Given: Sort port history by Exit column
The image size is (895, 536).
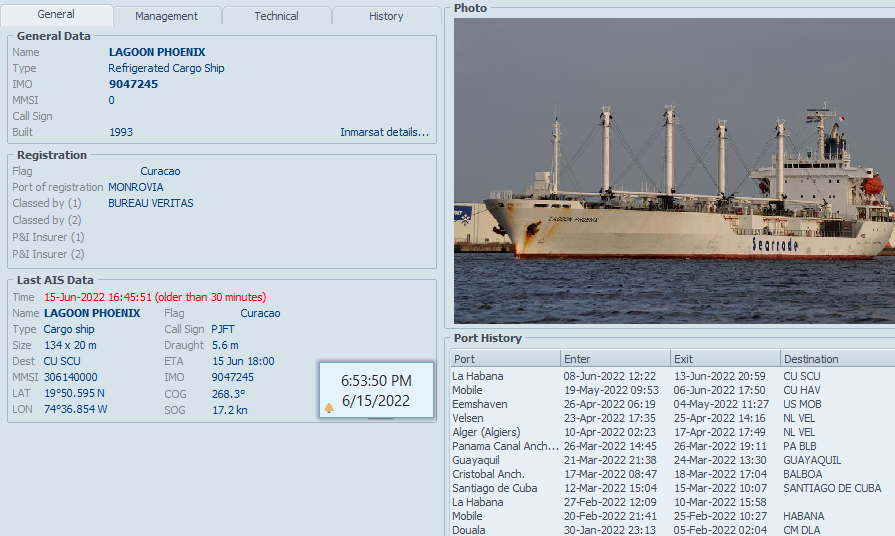Looking at the screenshot, I should [x=725, y=359].
